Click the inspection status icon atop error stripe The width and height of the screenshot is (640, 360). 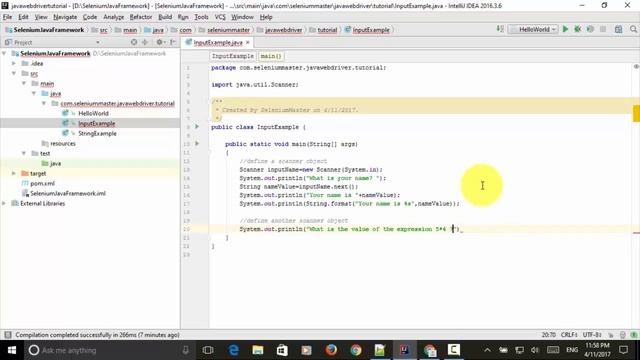(636, 66)
